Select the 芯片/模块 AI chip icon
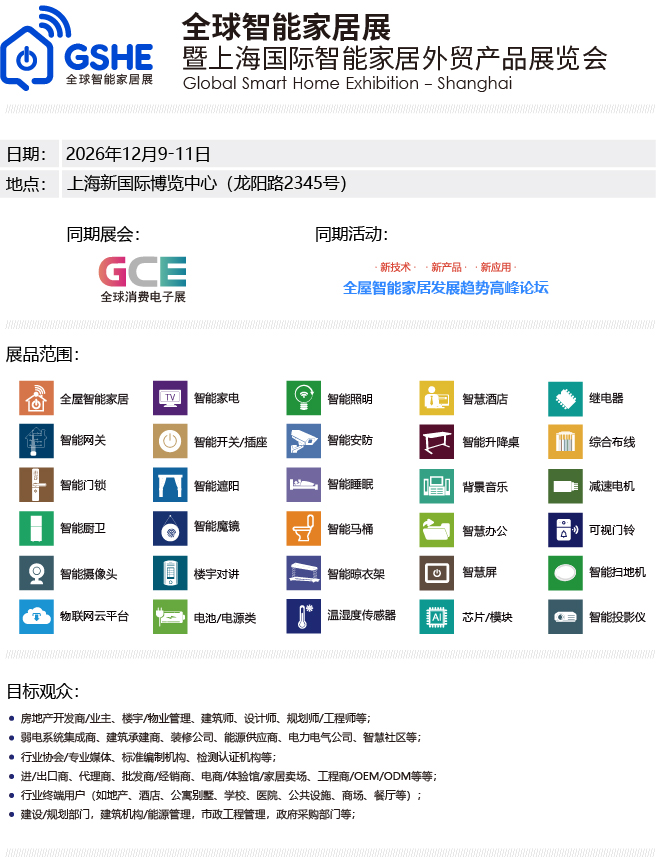Viewport: 656px width, 857px height. tap(436, 617)
